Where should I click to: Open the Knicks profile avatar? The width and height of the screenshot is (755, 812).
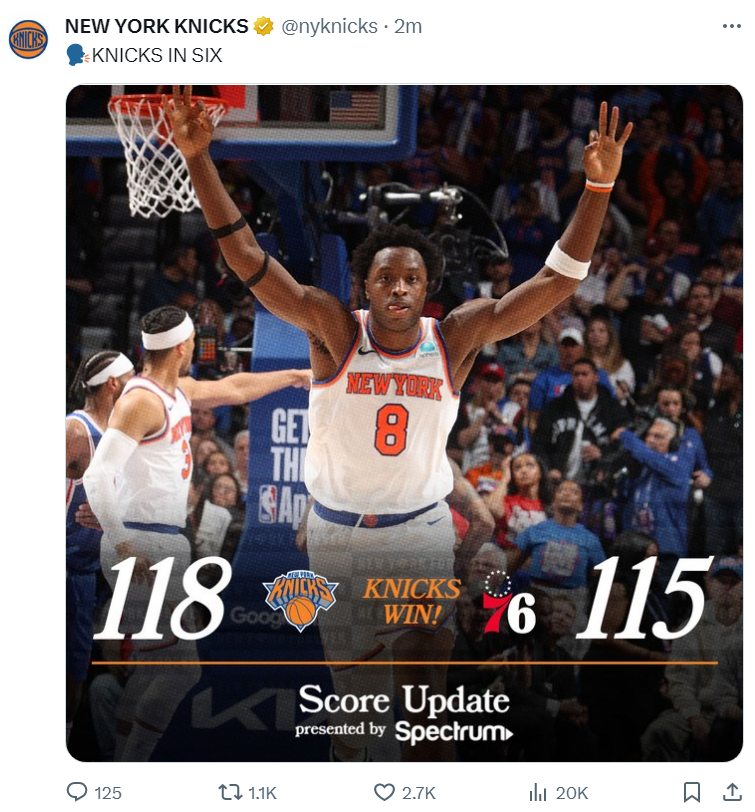click(28, 39)
